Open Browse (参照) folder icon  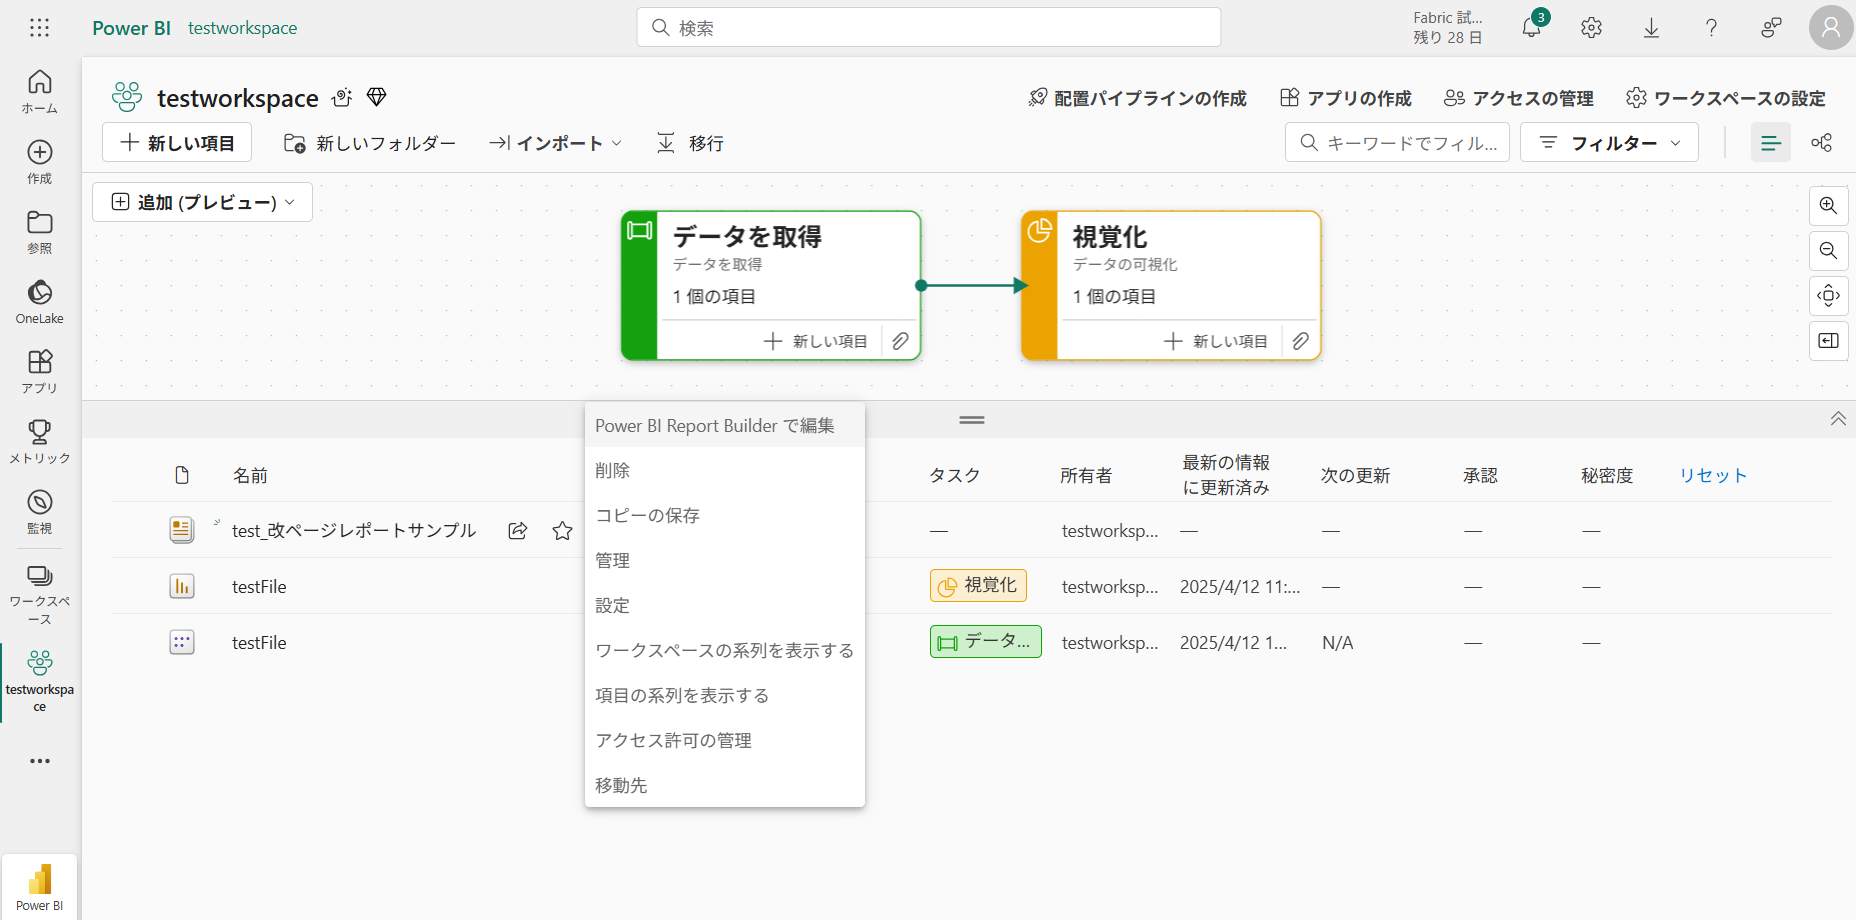click(x=40, y=232)
